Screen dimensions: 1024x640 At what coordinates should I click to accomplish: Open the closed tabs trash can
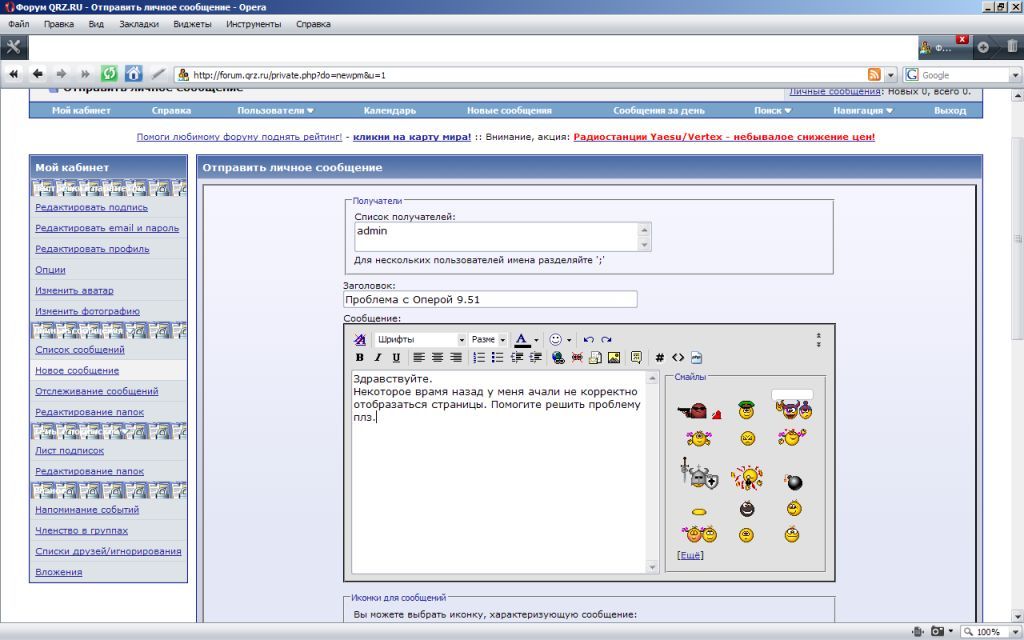point(1012,47)
